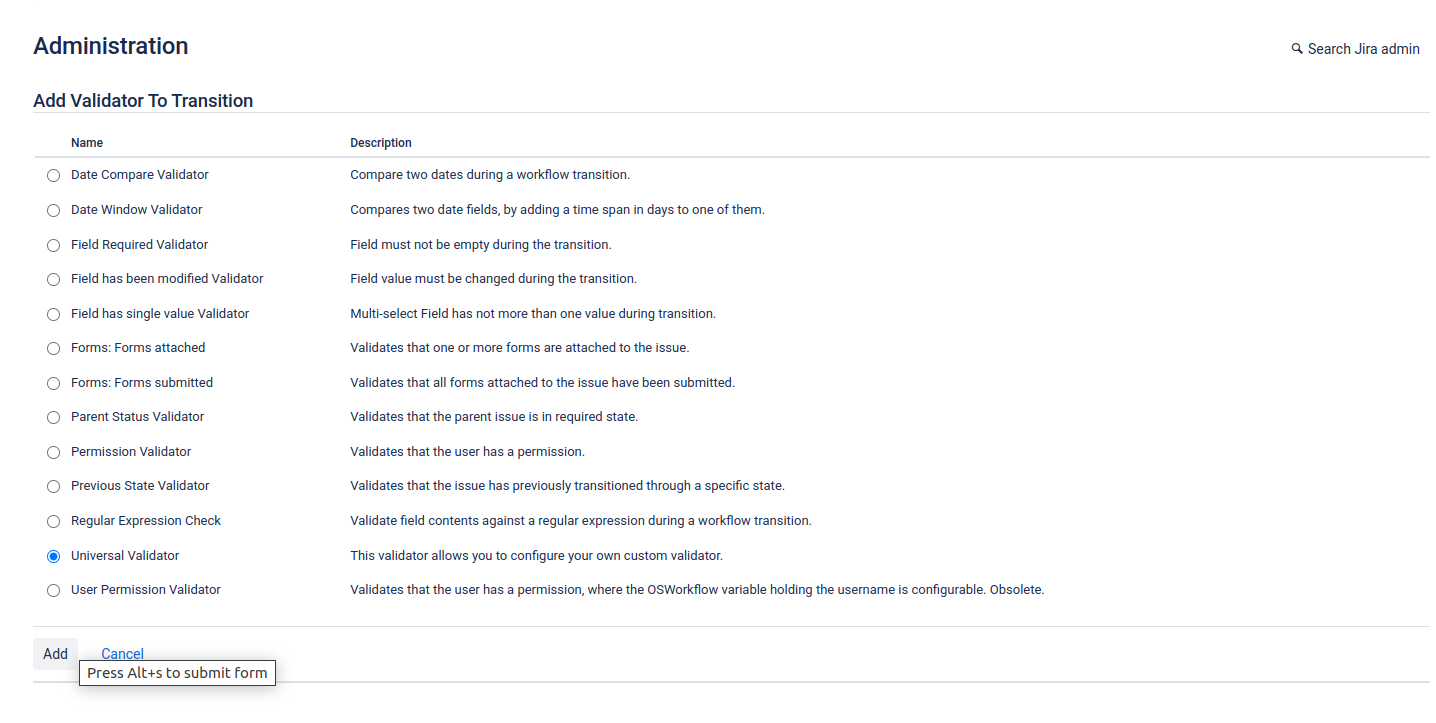Select the Date Compare Validator radio button
Image resolution: width=1436 pixels, height=723 pixels.
[53, 175]
